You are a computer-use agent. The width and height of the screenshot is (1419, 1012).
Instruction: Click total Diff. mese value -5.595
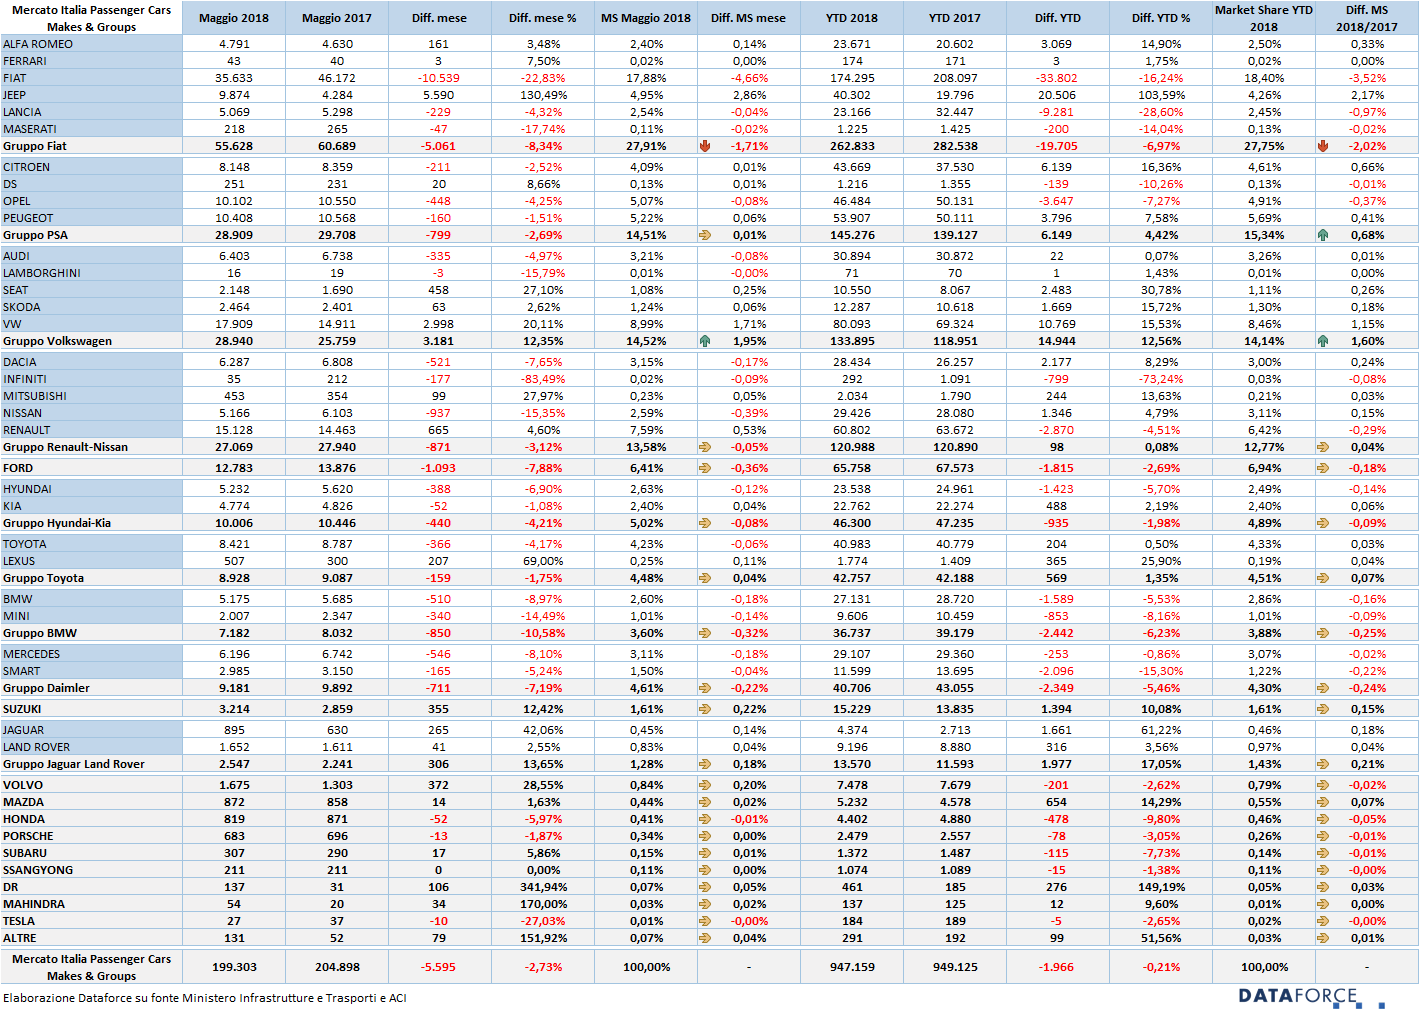tap(438, 967)
